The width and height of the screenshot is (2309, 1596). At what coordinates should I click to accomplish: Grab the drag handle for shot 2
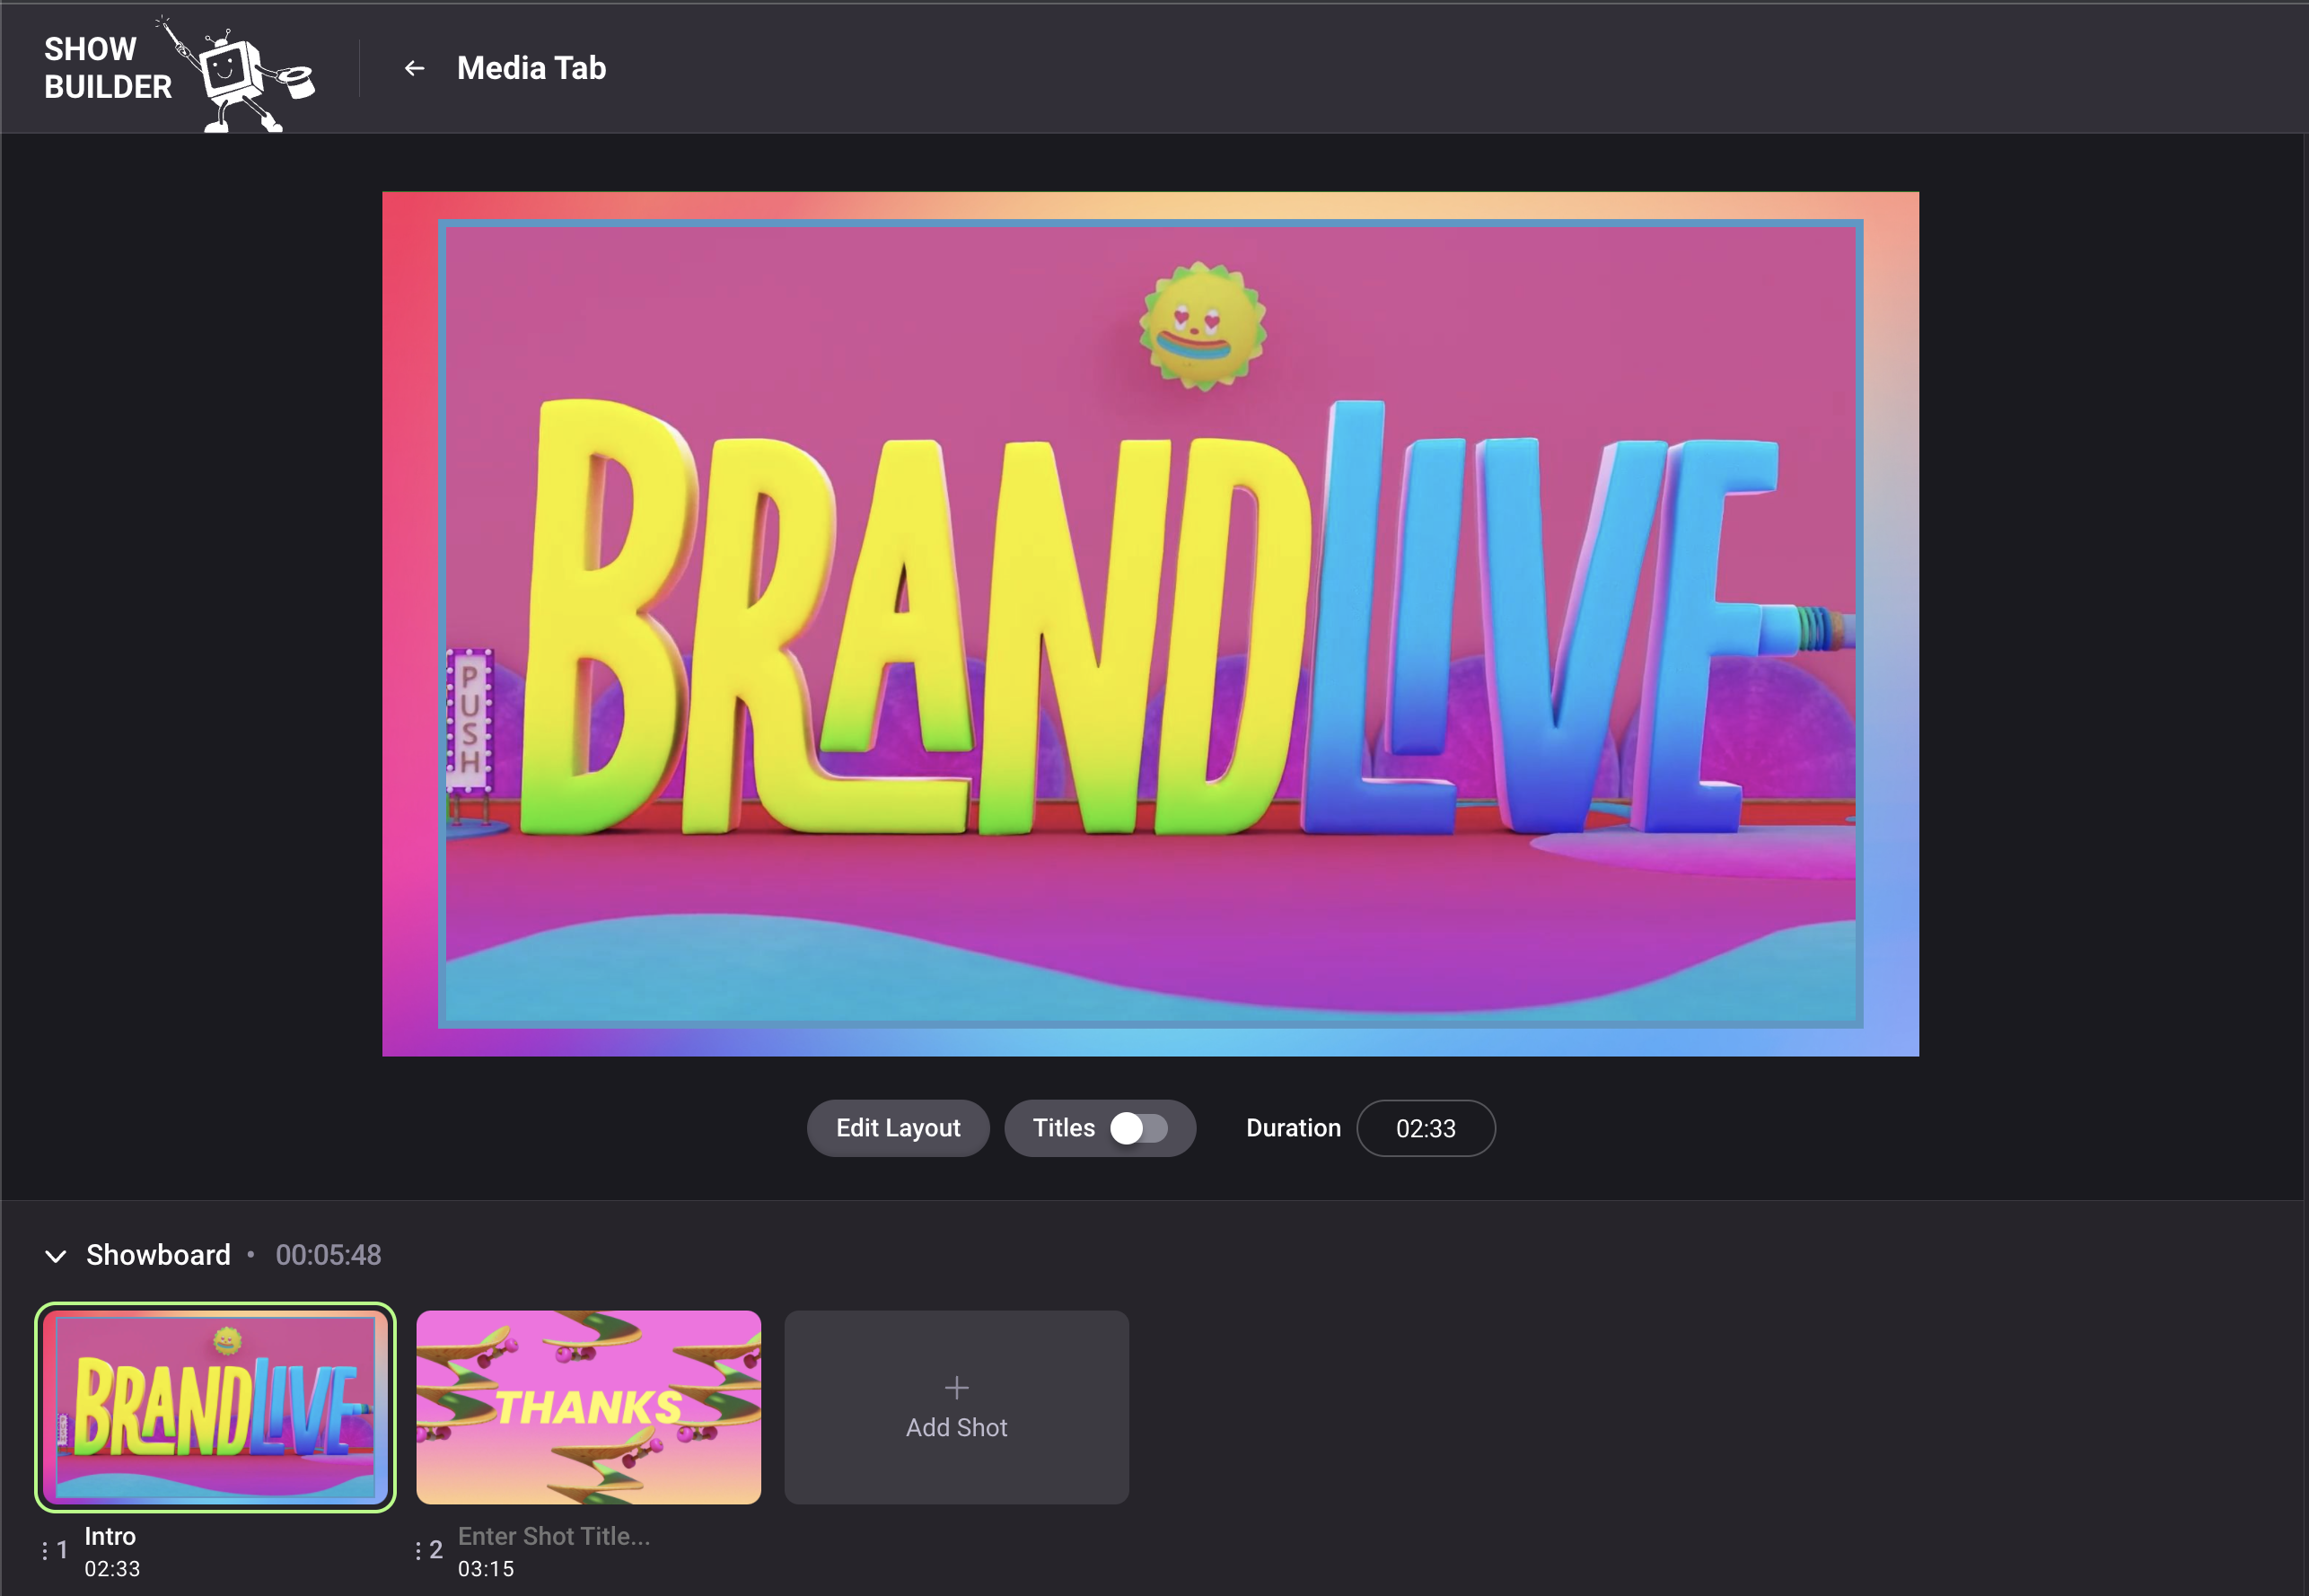pyautogui.click(x=418, y=1550)
